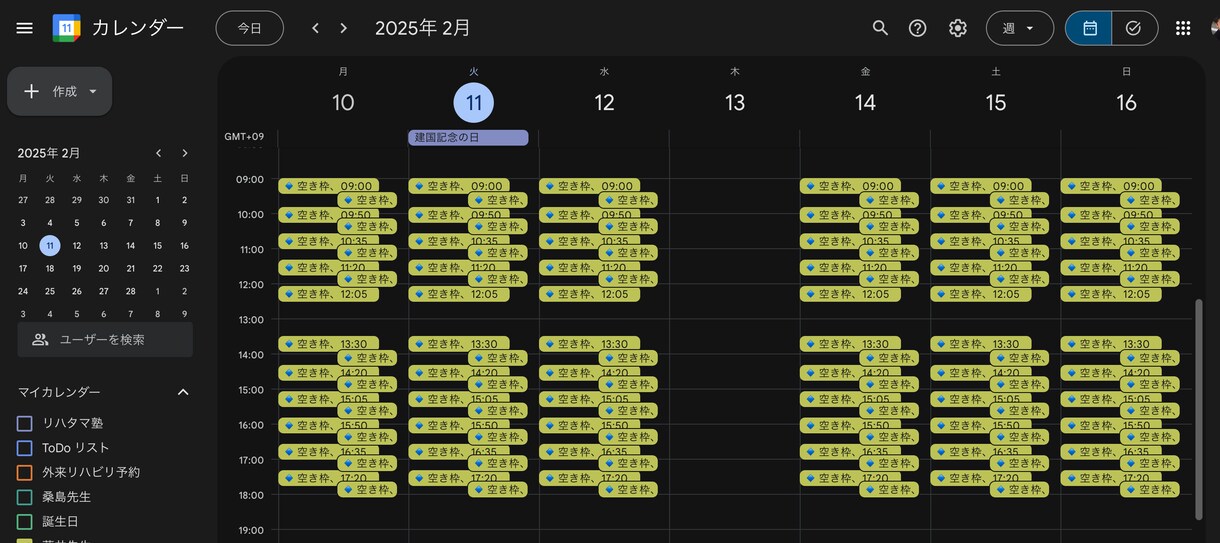The height and width of the screenshot is (543, 1220).
Task: Select Sunday 16 day header
Action: point(1126,102)
